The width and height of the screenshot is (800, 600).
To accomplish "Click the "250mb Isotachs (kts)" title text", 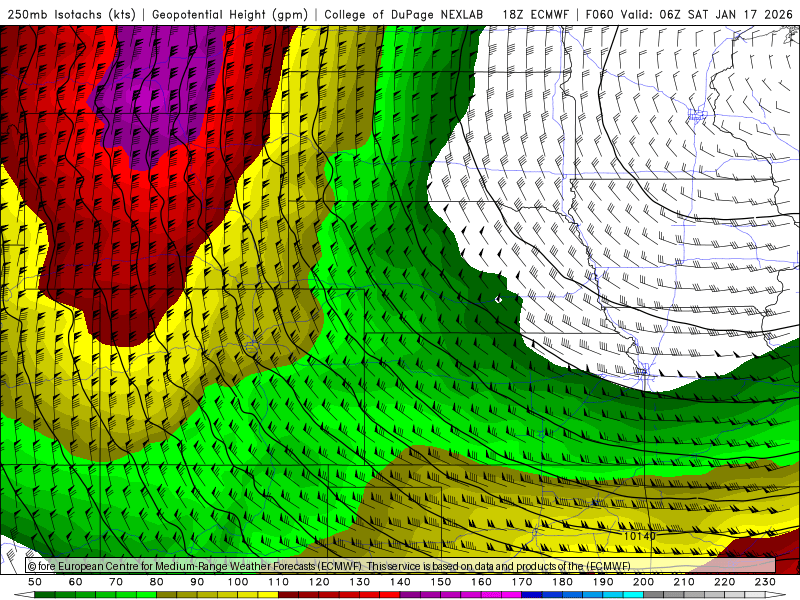I will point(72,14).
